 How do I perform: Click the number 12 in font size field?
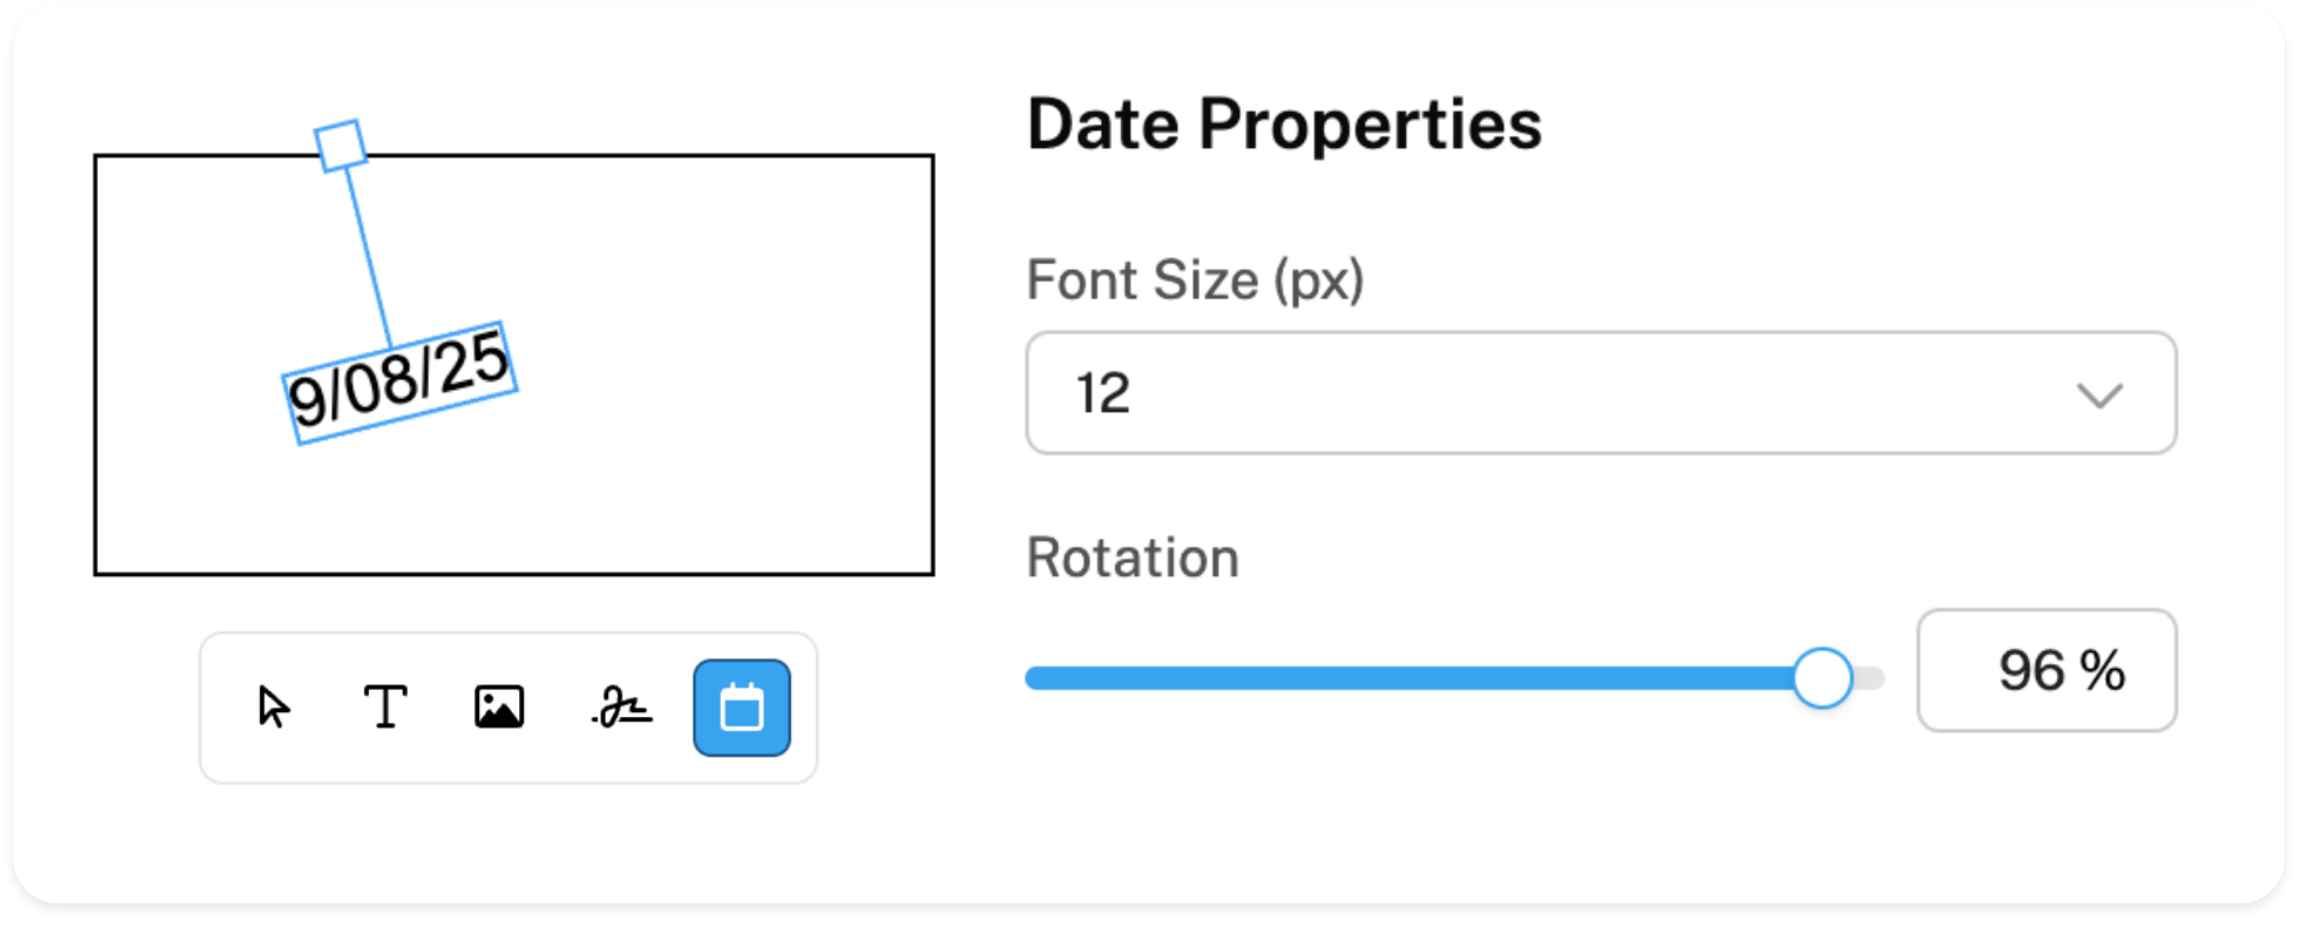(x=1103, y=393)
